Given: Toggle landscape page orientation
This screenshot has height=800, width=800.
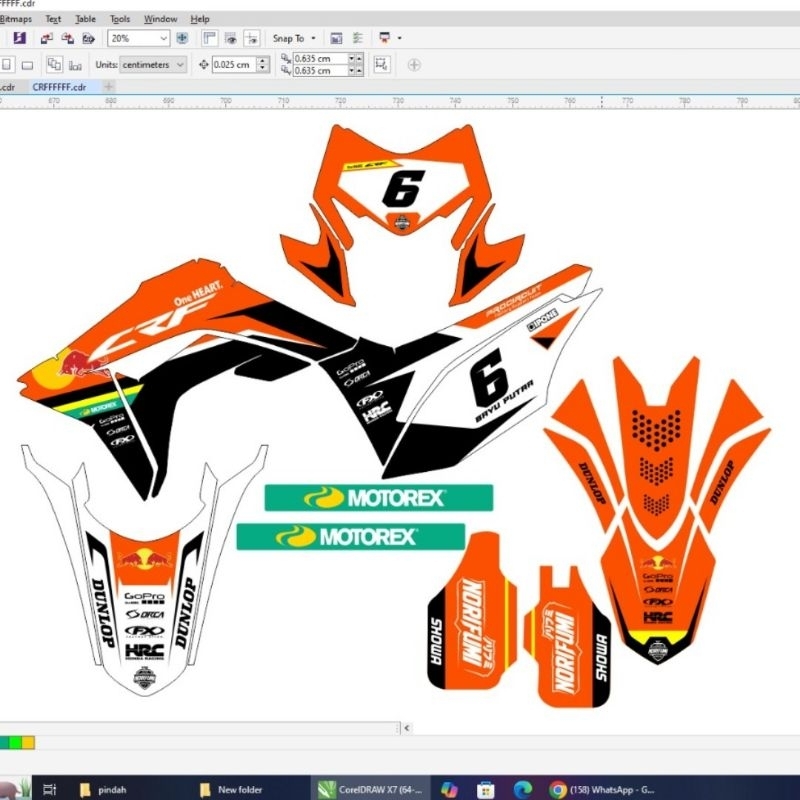Looking at the screenshot, I should 28,64.
